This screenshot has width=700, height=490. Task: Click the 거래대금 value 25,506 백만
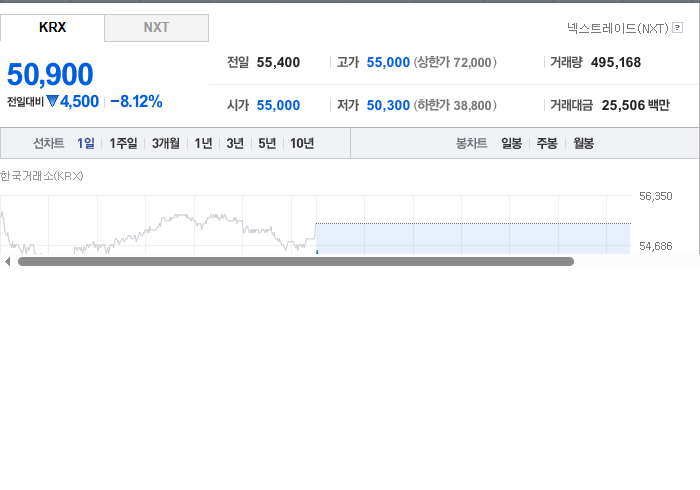pos(635,105)
